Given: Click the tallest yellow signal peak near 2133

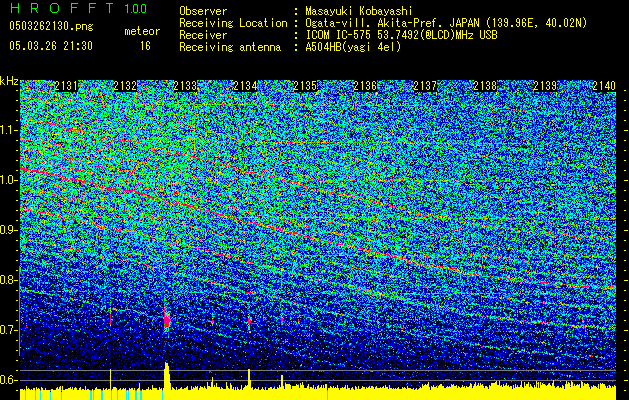Looking at the screenshot, I should coord(167,376).
